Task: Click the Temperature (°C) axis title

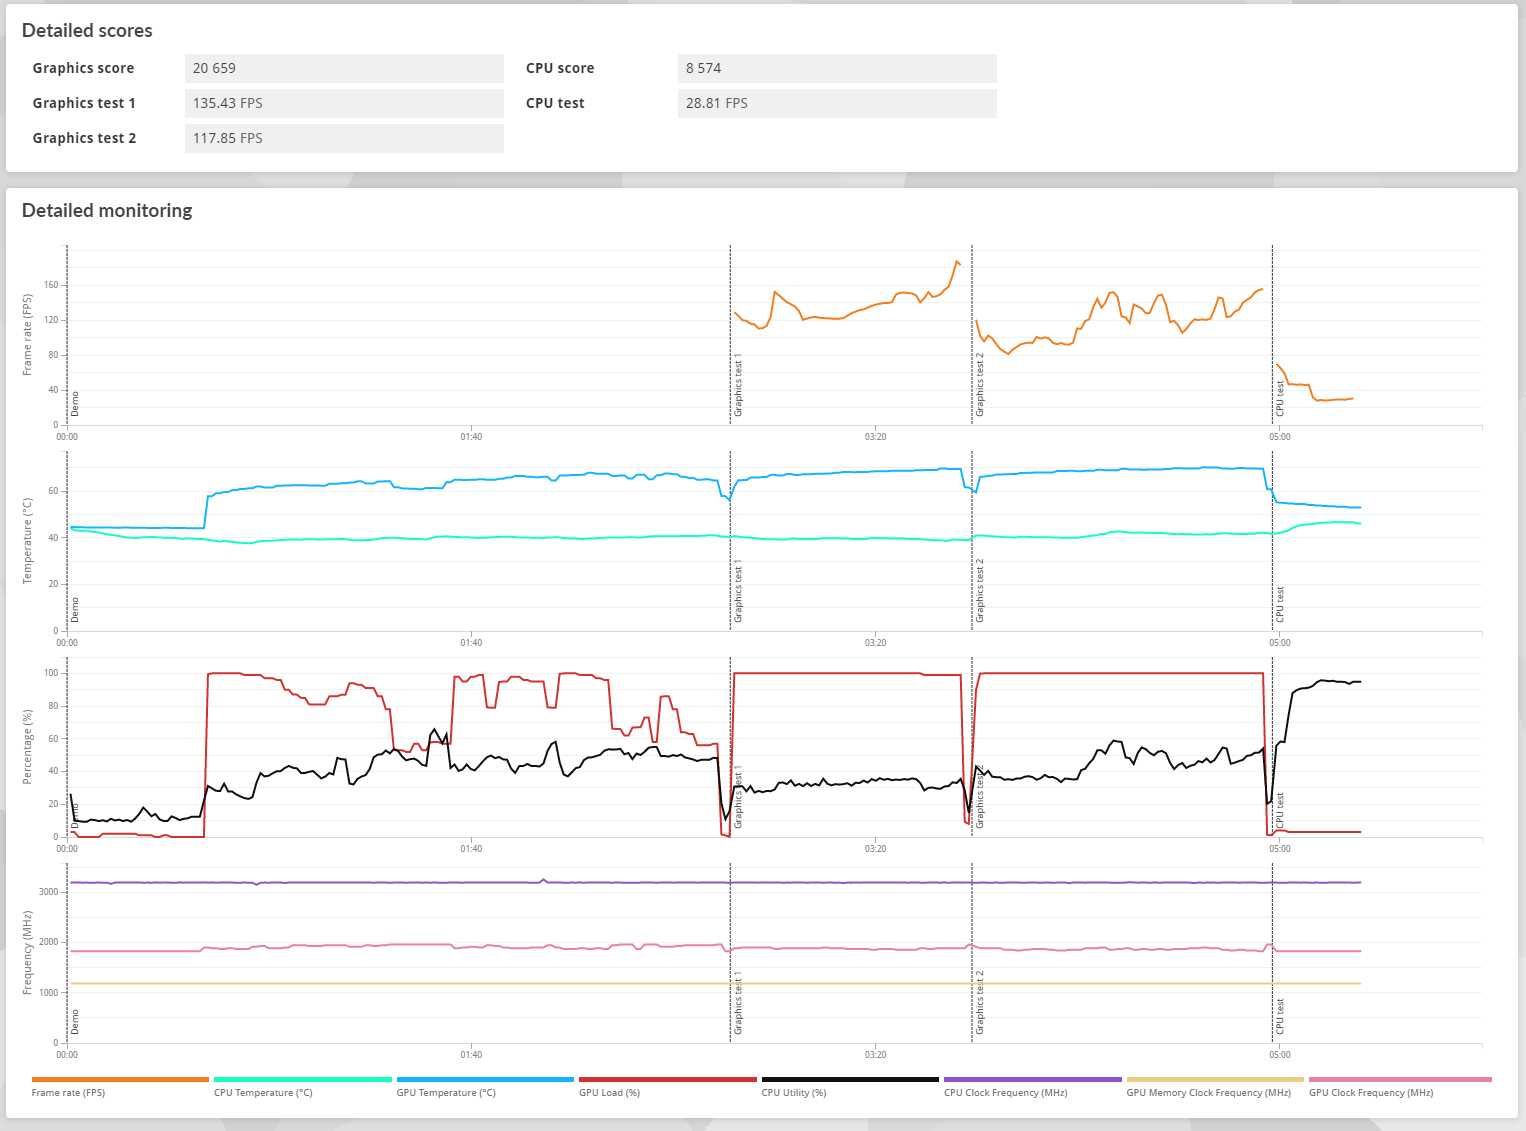Action: 27,541
